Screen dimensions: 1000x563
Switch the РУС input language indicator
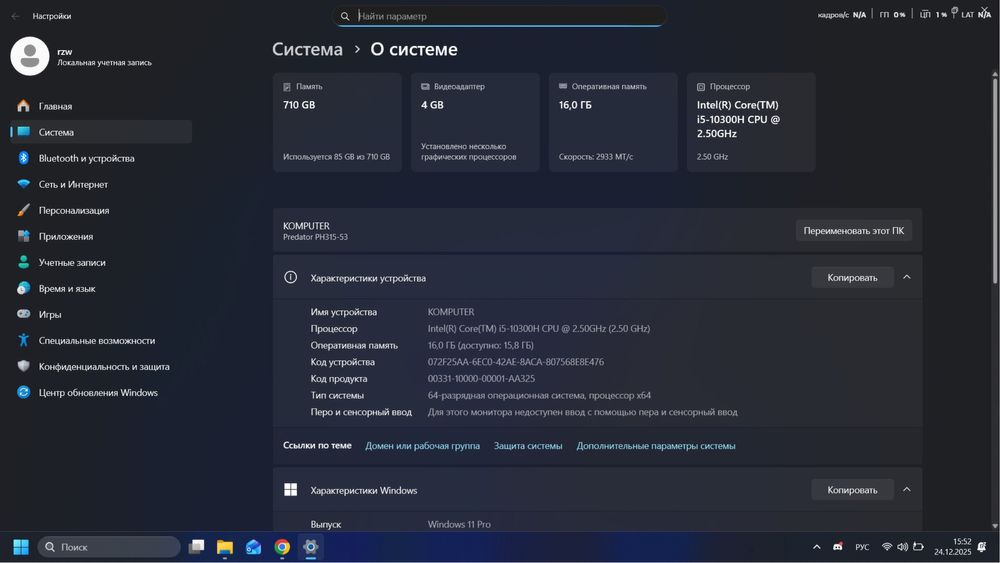click(x=862, y=547)
